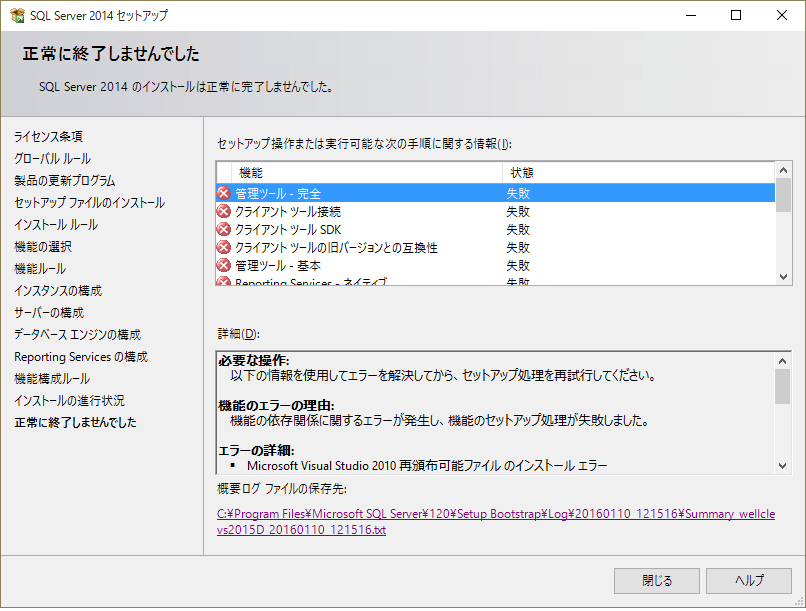
Task: Click the 閉じる button
Action: point(657,581)
